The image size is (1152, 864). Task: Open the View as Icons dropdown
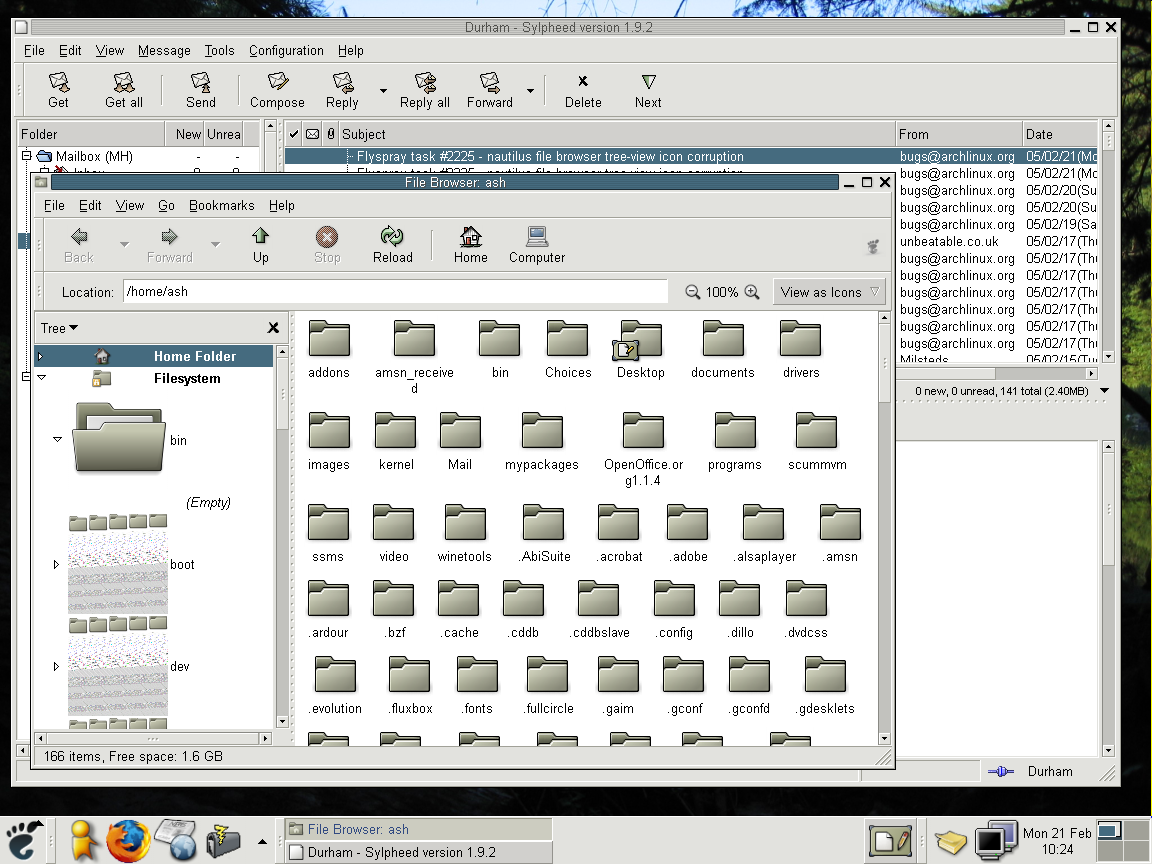829,292
